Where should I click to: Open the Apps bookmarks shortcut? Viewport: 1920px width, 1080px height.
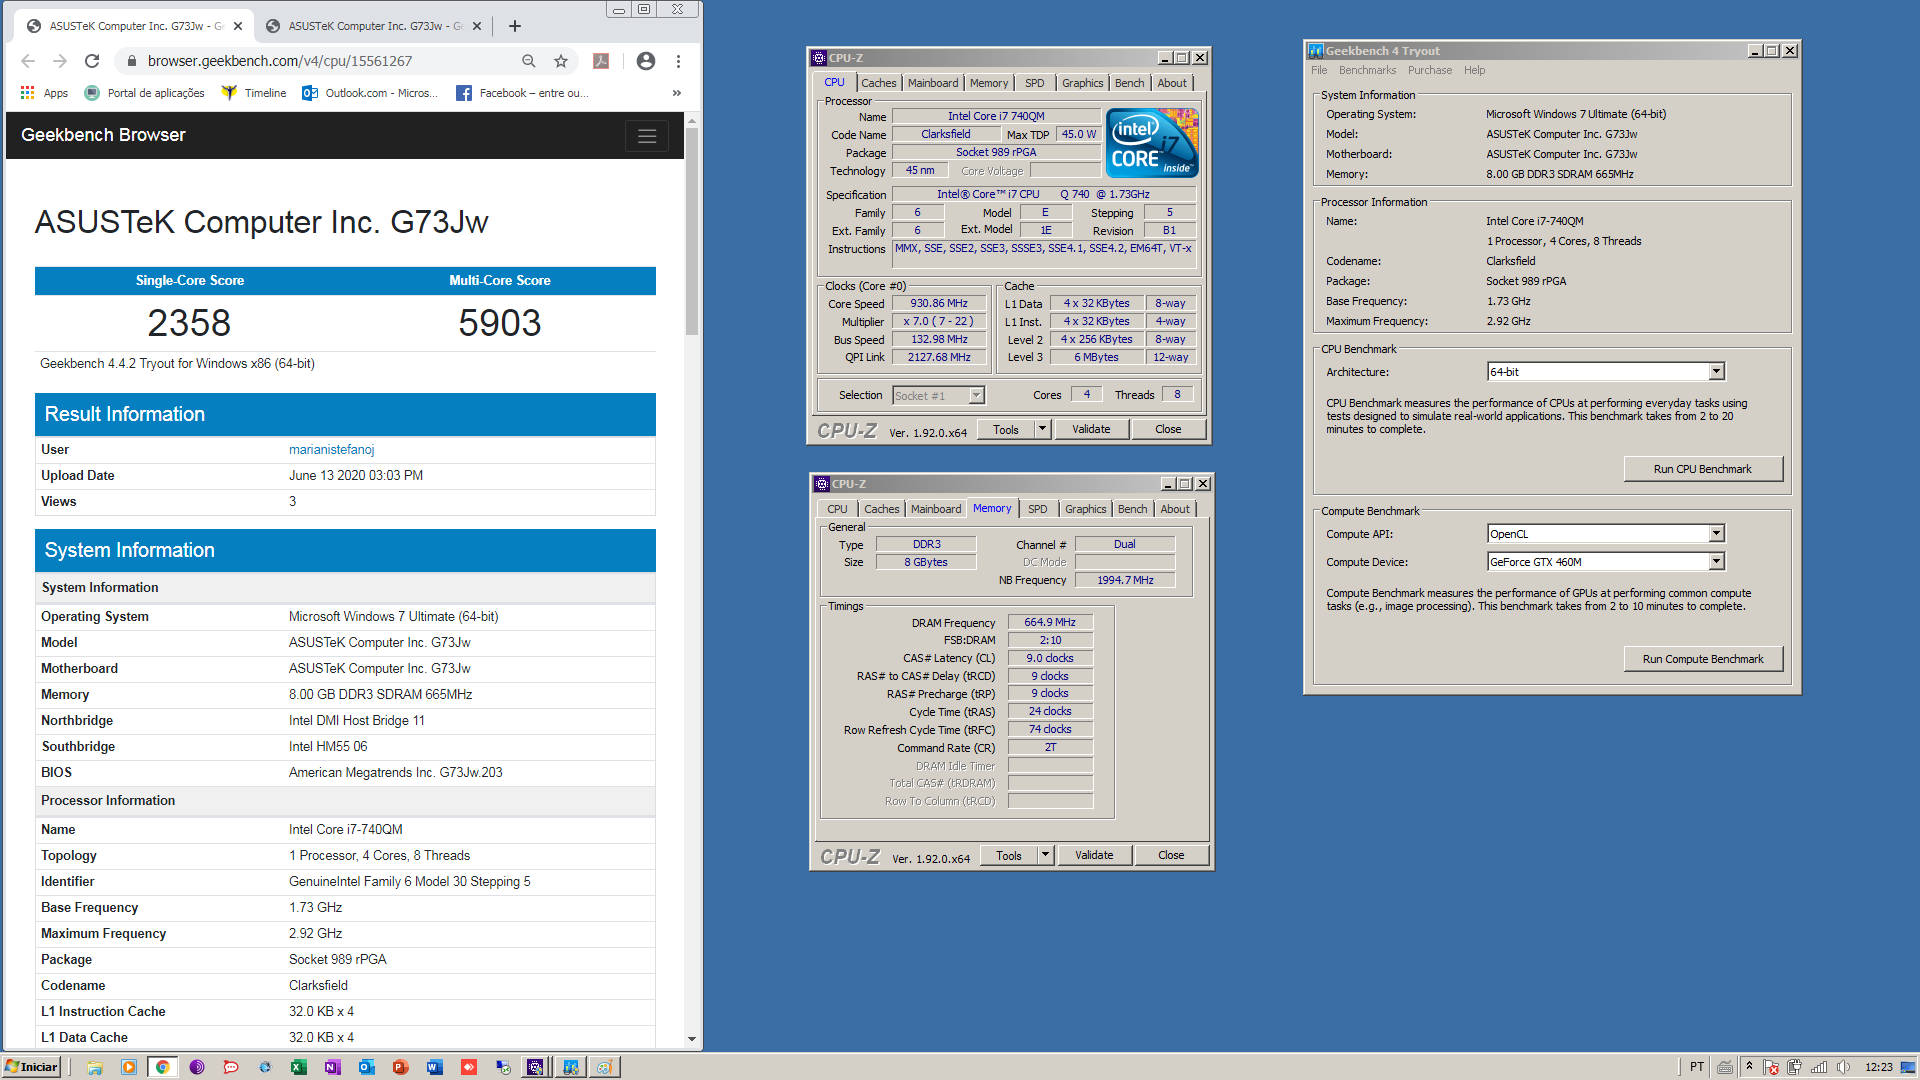[x=44, y=93]
